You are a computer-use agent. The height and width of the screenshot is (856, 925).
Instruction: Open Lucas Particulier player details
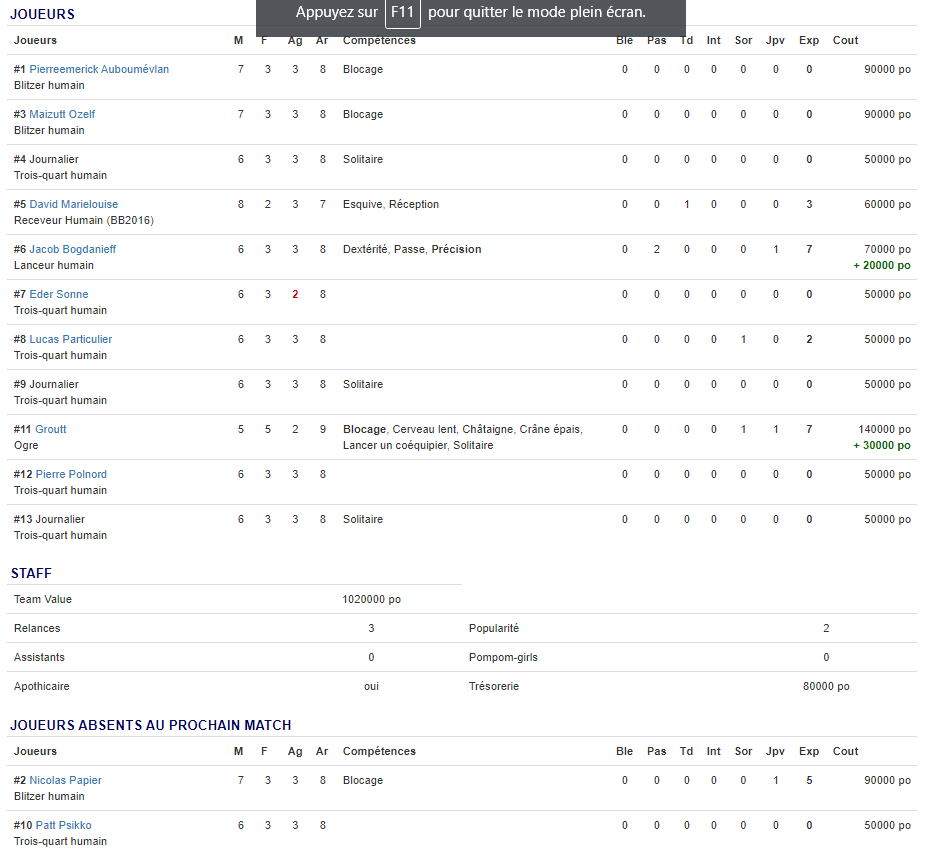(x=70, y=339)
